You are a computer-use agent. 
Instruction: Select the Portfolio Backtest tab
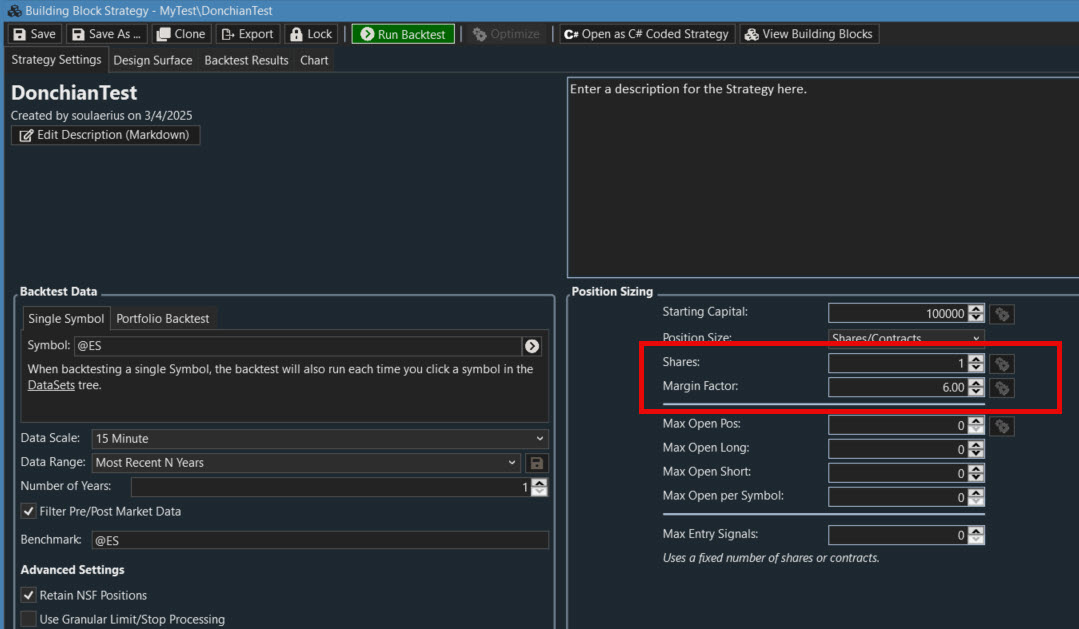coord(163,319)
